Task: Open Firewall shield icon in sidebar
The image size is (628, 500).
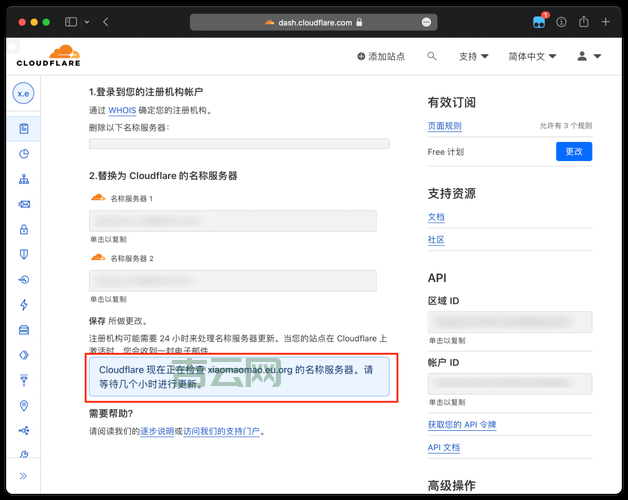Action: [24, 254]
